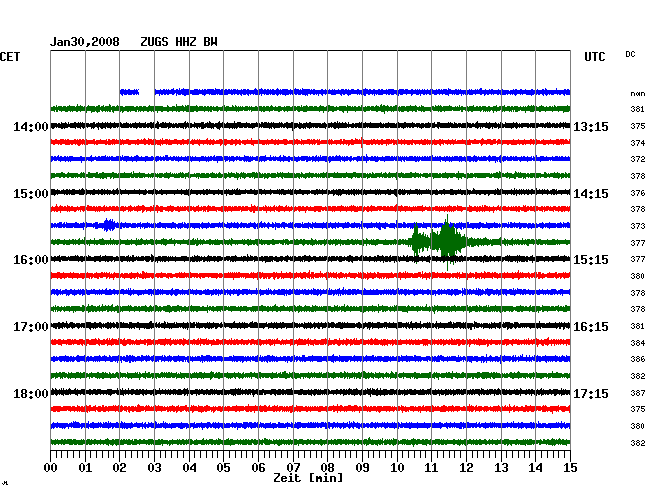Click the 16:00 CET time label
Image resolution: width=650 pixels, height=494 pixels.
click(31, 260)
